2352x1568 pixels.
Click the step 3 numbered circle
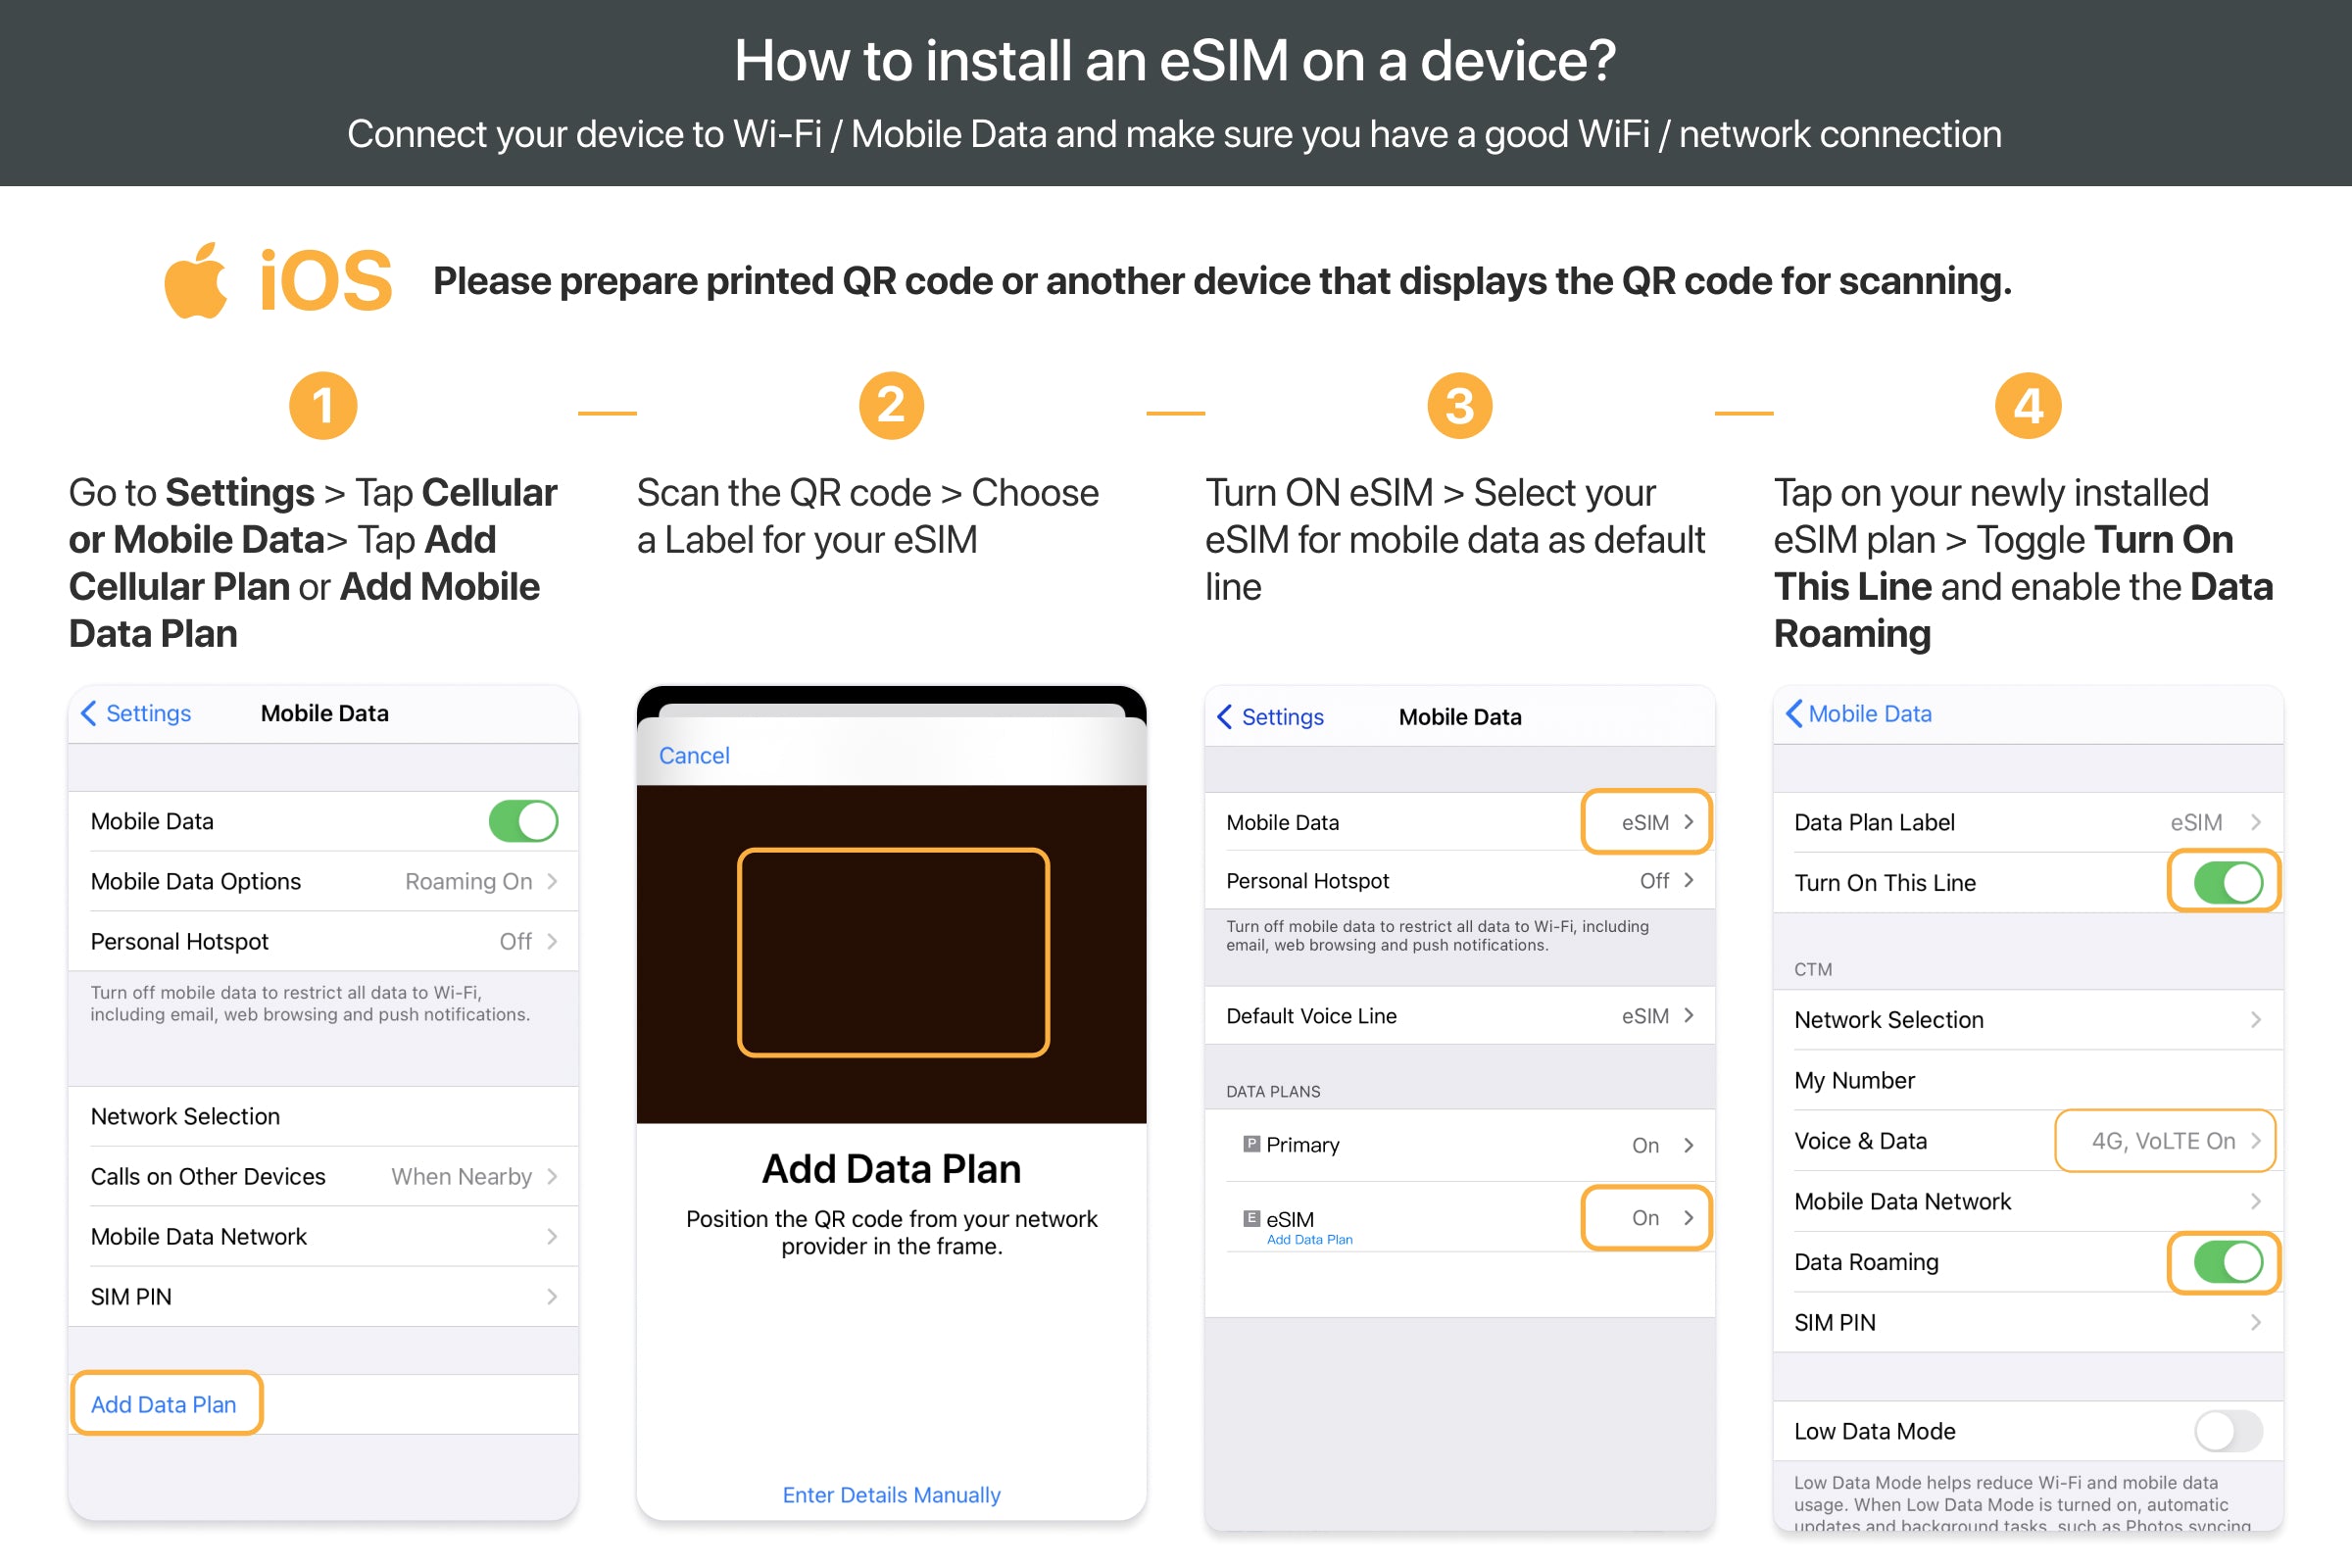[1460, 404]
